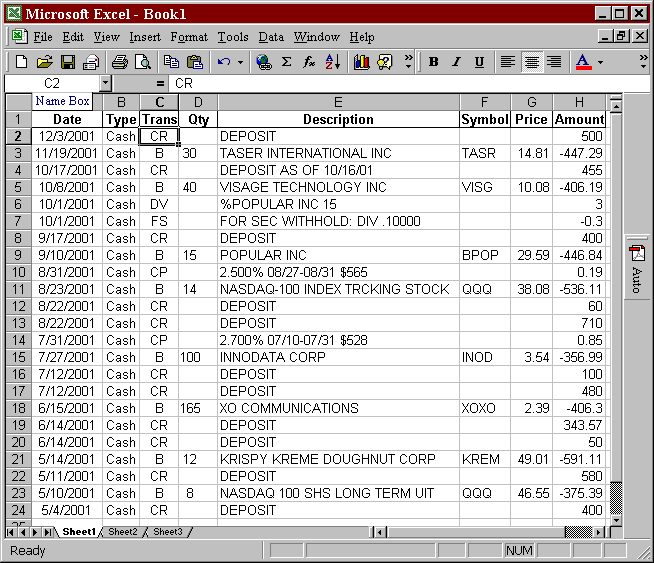
Task: Open Print Preview icon
Action: click(x=143, y=62)
